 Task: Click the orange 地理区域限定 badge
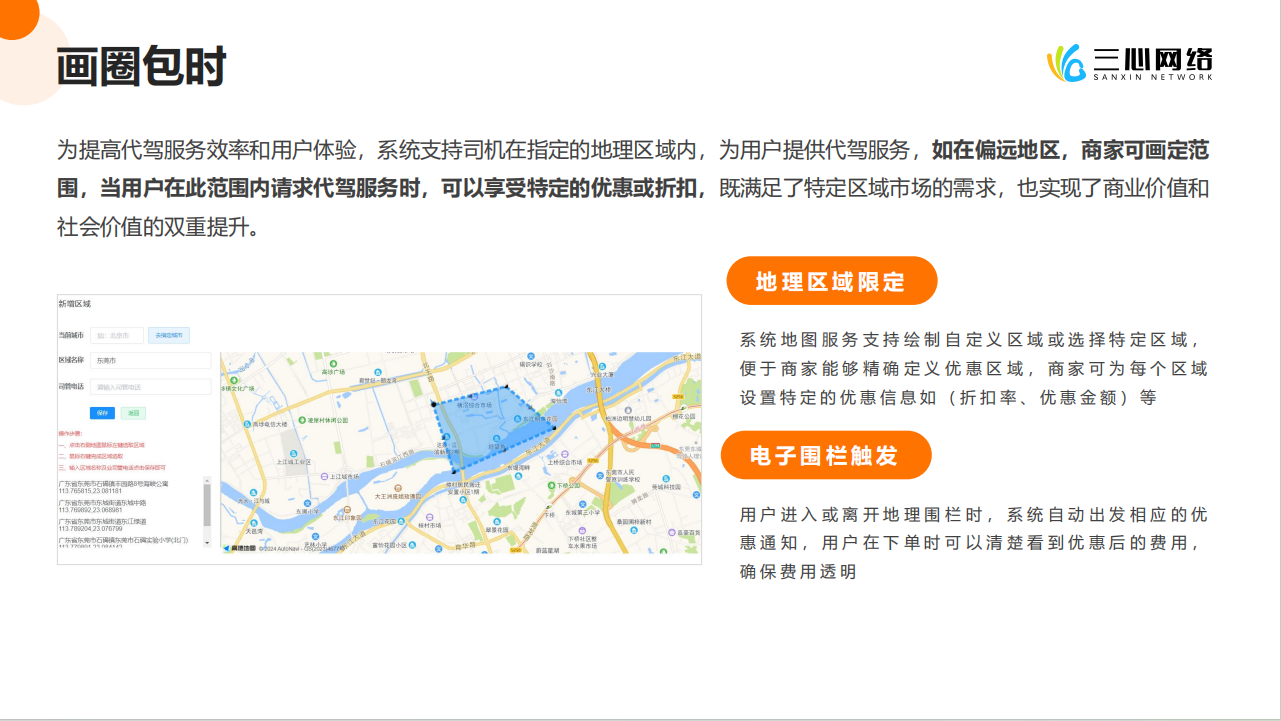click(x=834, y=281)
